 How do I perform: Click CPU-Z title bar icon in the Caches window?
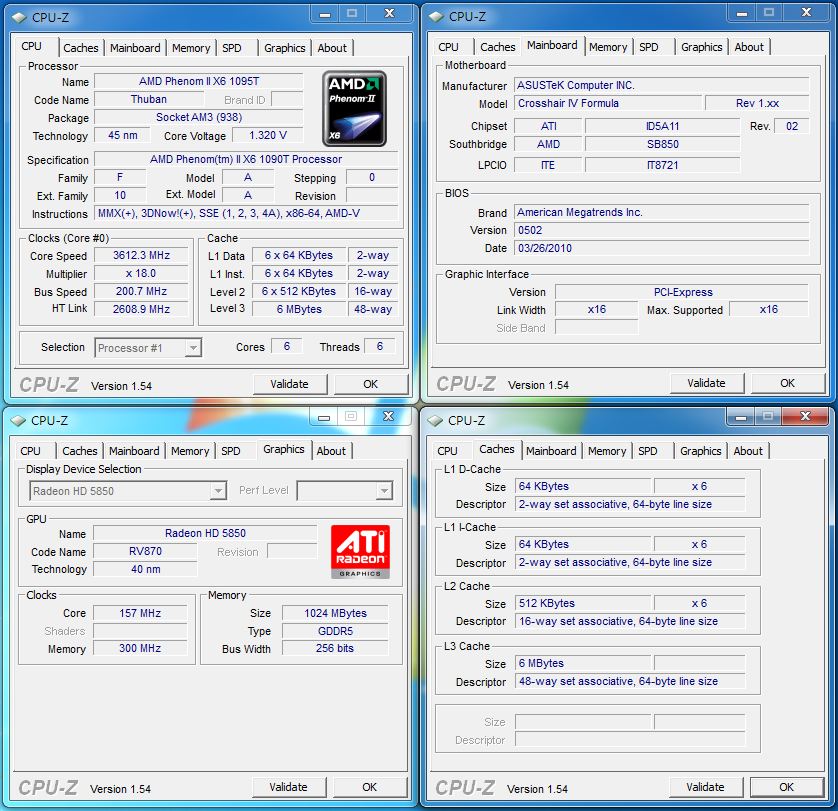pyautogui.click(x=435, y=421)
